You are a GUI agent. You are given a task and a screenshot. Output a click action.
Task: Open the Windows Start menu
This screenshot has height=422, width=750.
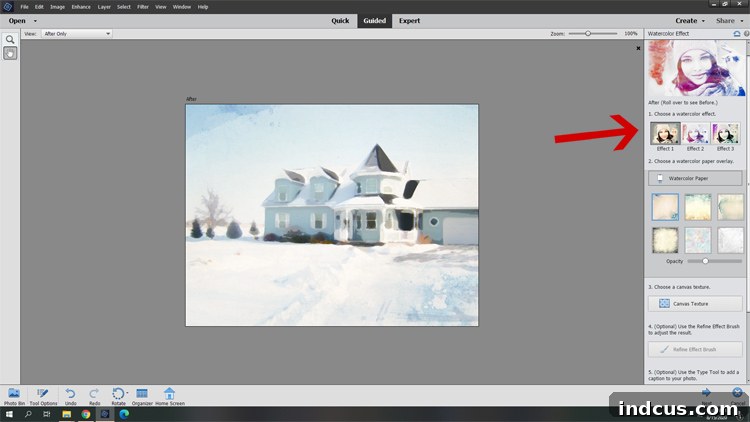[9, 414]
